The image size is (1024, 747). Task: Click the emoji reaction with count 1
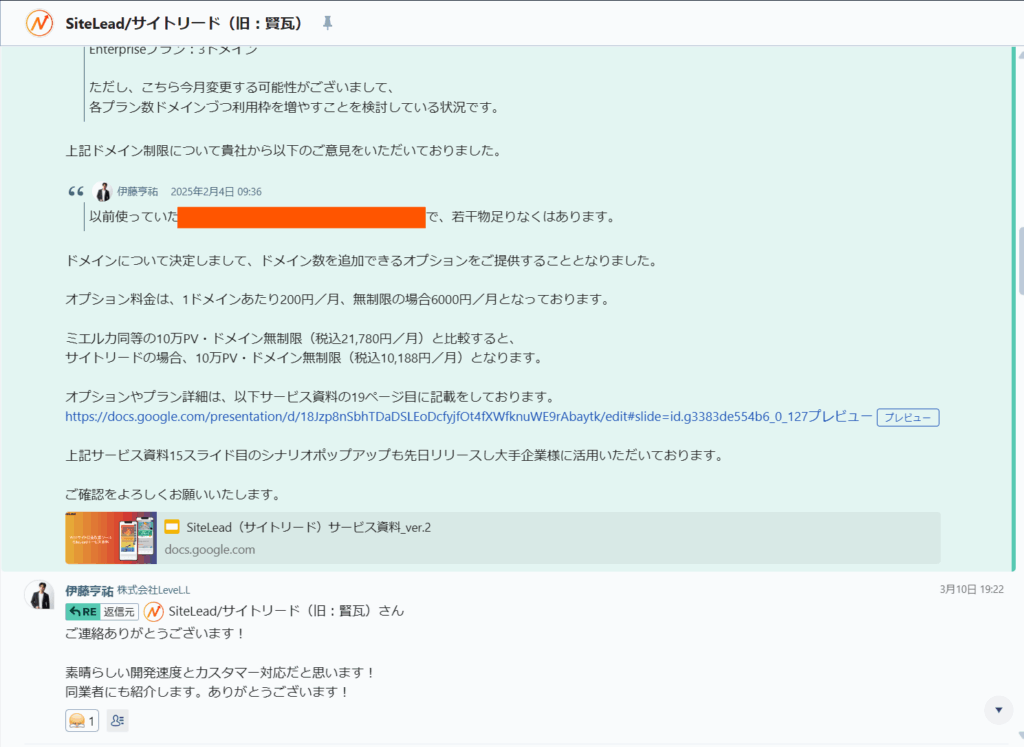82,721
